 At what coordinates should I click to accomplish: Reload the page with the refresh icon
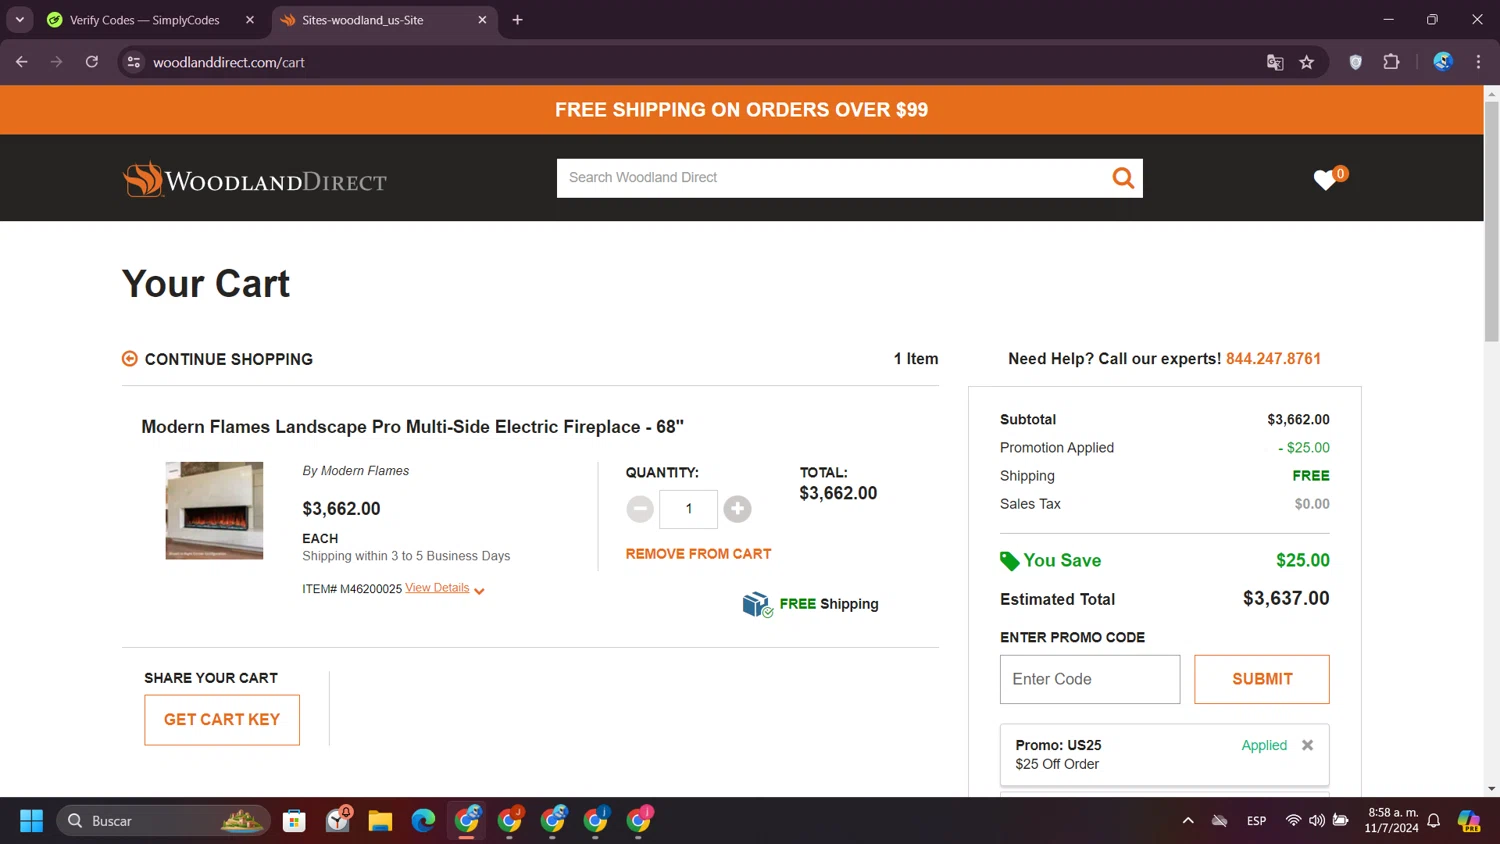(x=91, y=62)
